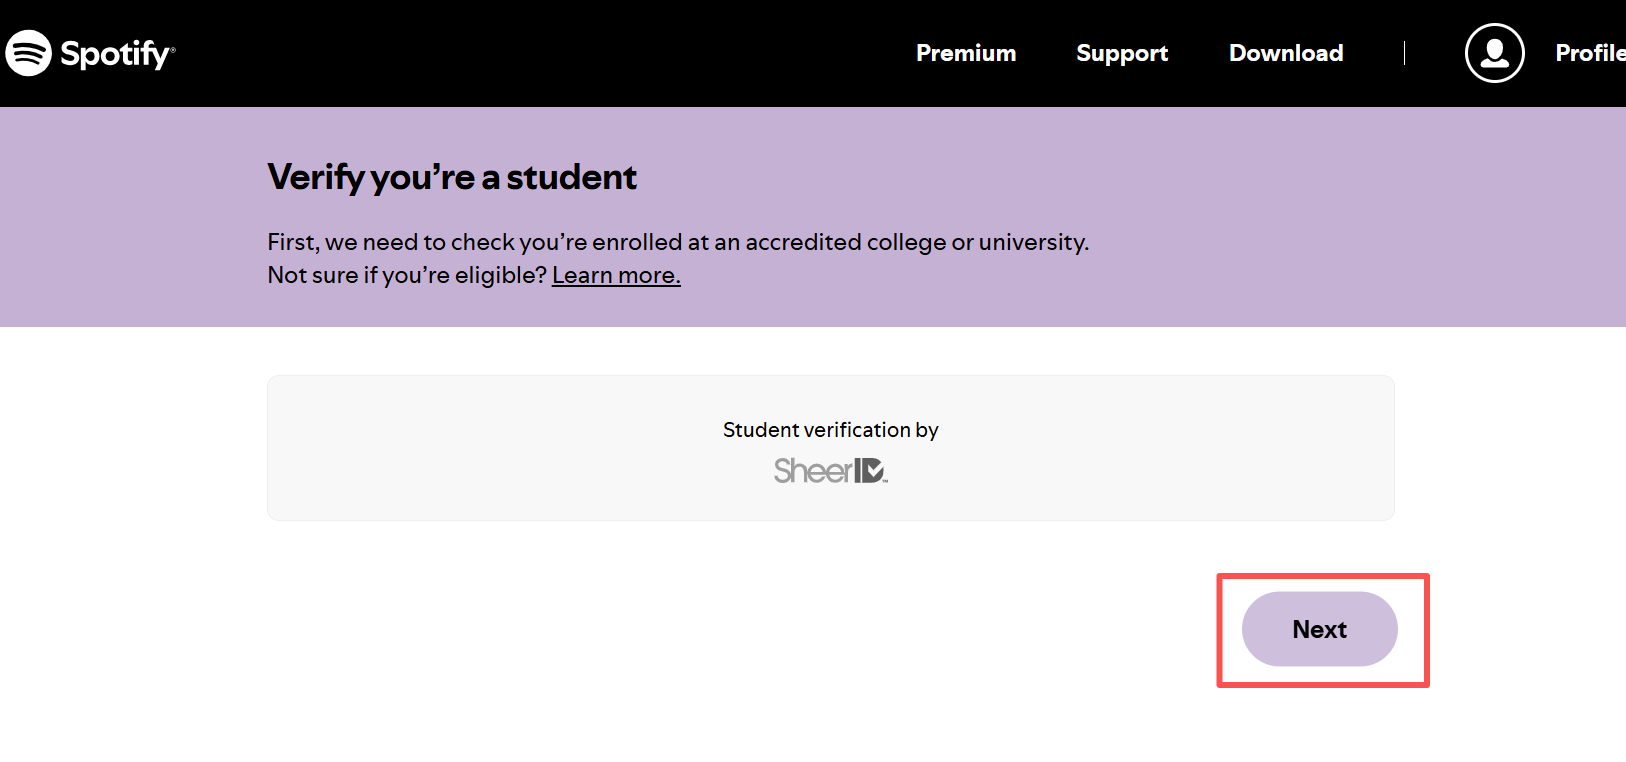Open the Profile label in header
1626x762 pixels.
pos(1589,53)
